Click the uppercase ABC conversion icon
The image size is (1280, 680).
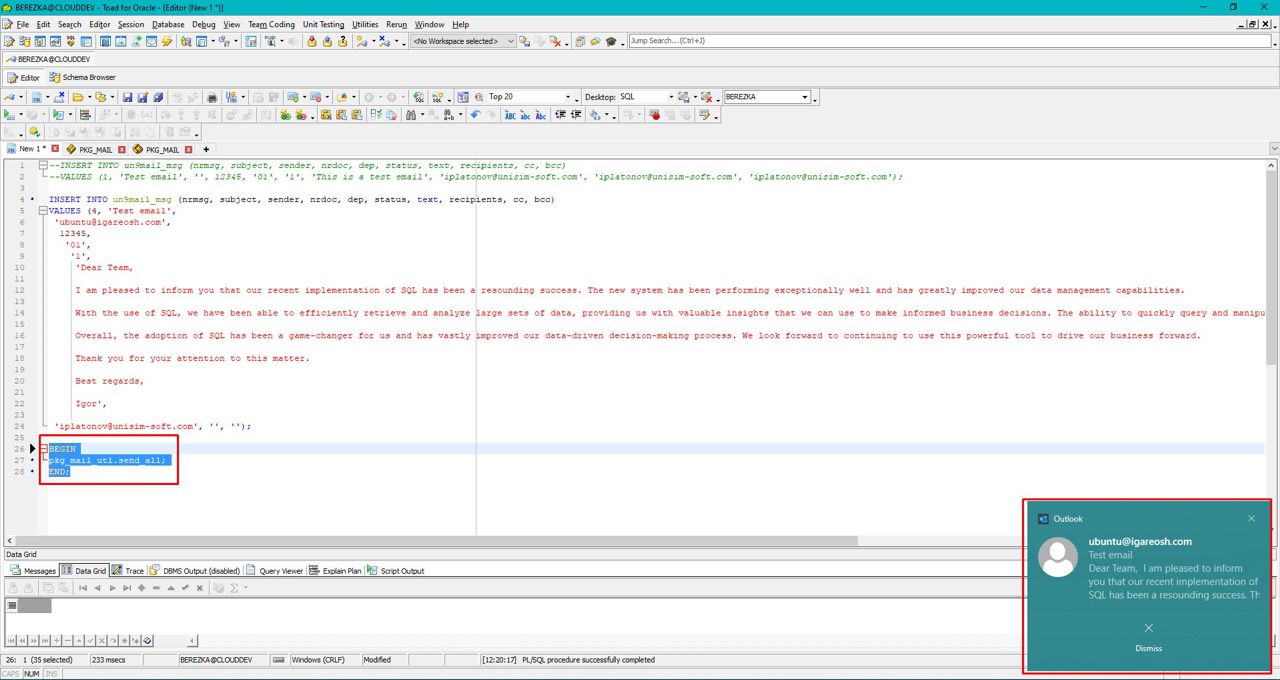pyautogui.click(x=510, y=115)
